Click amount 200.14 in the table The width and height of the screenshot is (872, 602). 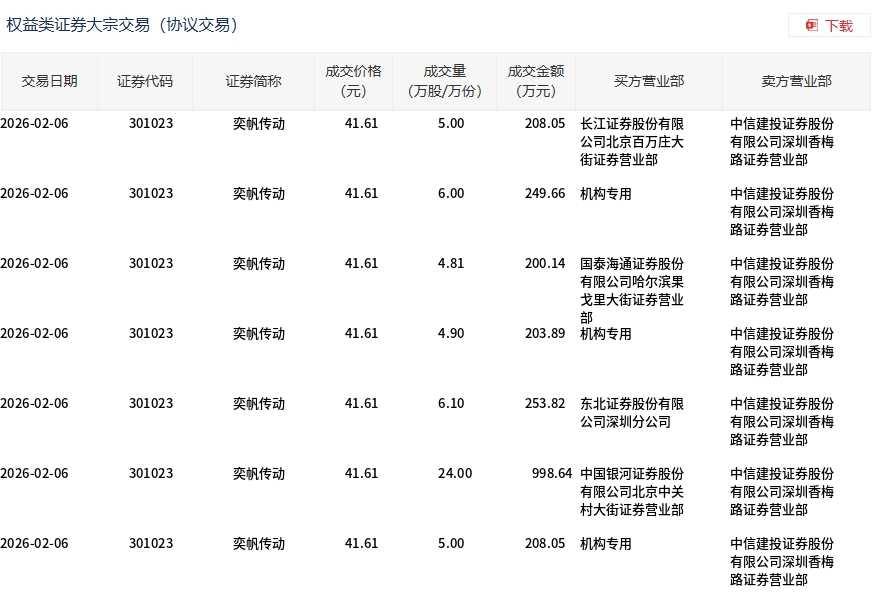click(545, 264)
